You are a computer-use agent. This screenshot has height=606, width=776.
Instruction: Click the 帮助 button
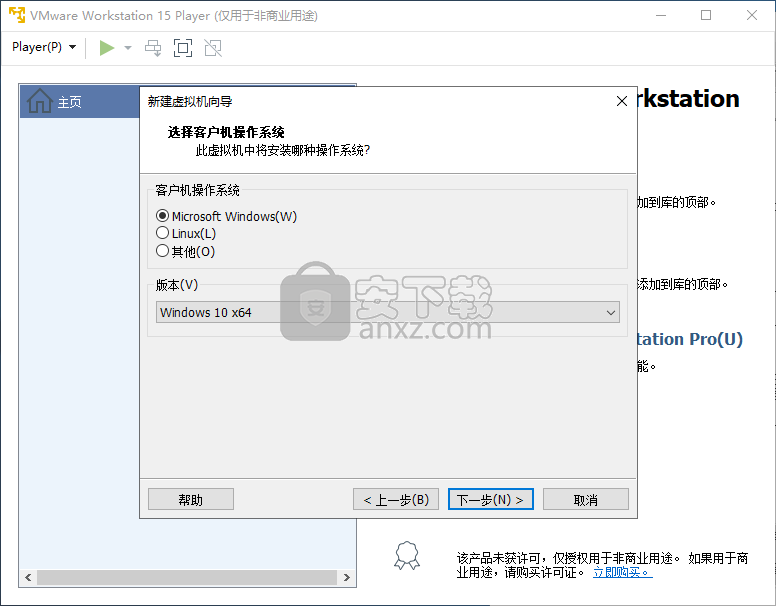[x=191, y=500]
